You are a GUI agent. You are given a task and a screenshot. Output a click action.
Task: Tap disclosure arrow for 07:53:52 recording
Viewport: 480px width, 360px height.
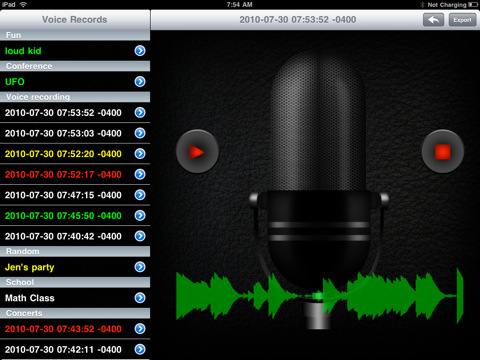(140, 112)
